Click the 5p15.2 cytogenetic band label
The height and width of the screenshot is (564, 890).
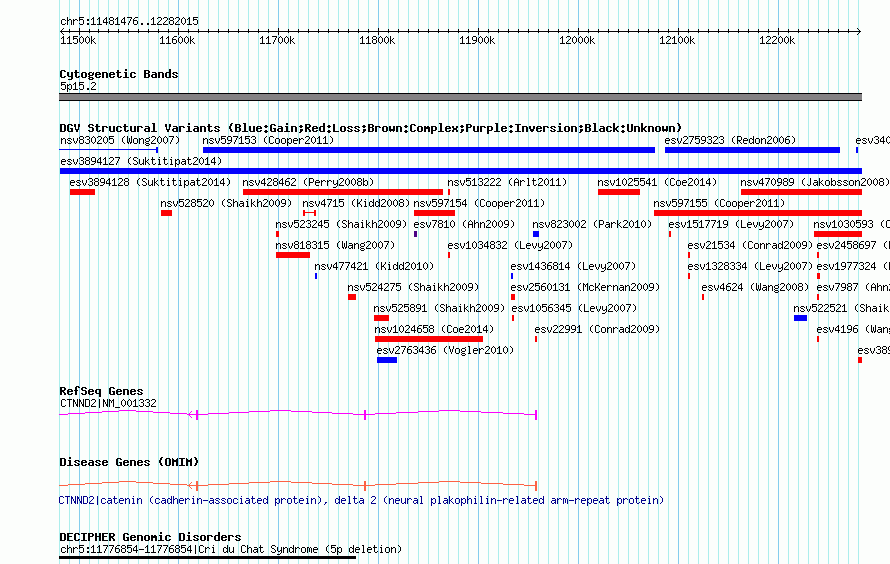(x=78, y=86)
